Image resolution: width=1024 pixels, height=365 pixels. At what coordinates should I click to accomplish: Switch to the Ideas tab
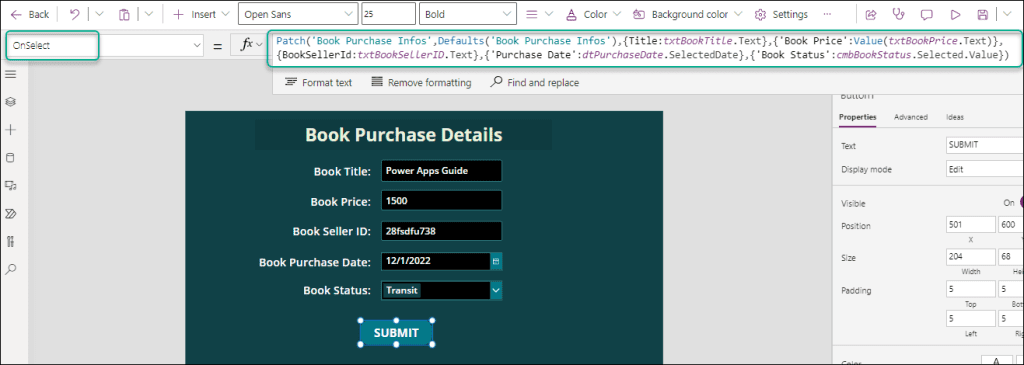pos(955,117)
